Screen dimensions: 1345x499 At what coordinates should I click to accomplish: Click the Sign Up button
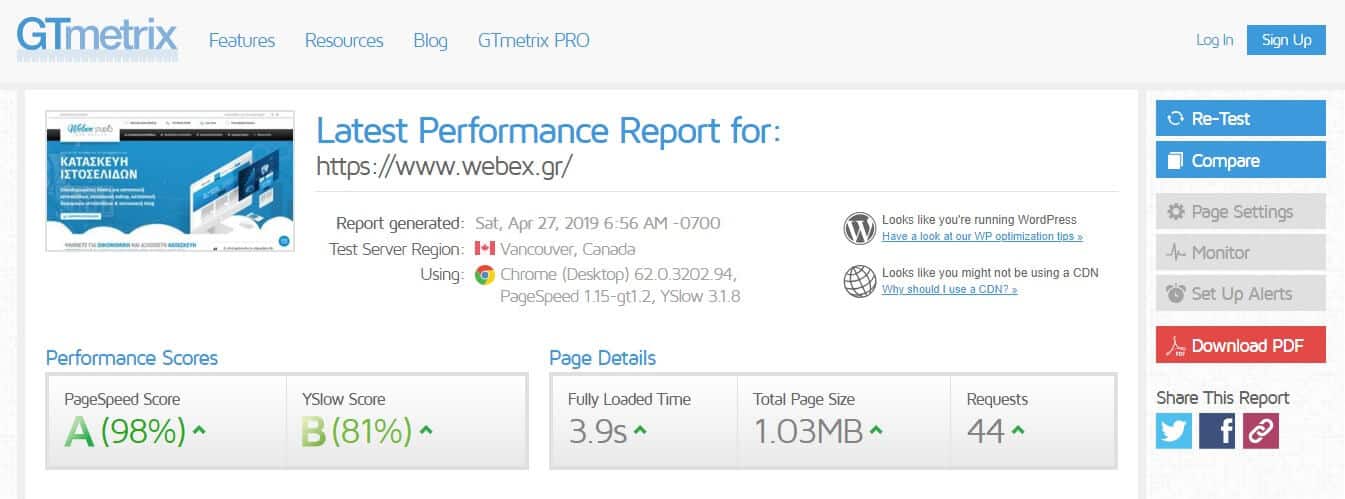pyautogui.click(x=1286, y=40)
